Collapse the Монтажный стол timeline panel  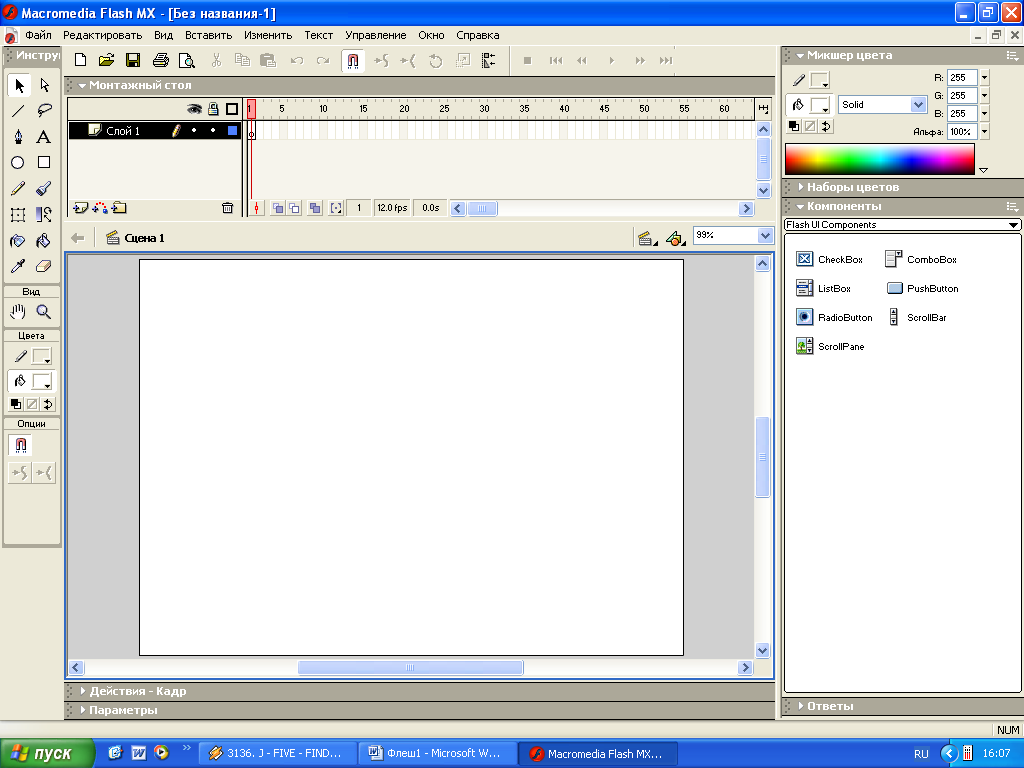click(x=82, y=86)
